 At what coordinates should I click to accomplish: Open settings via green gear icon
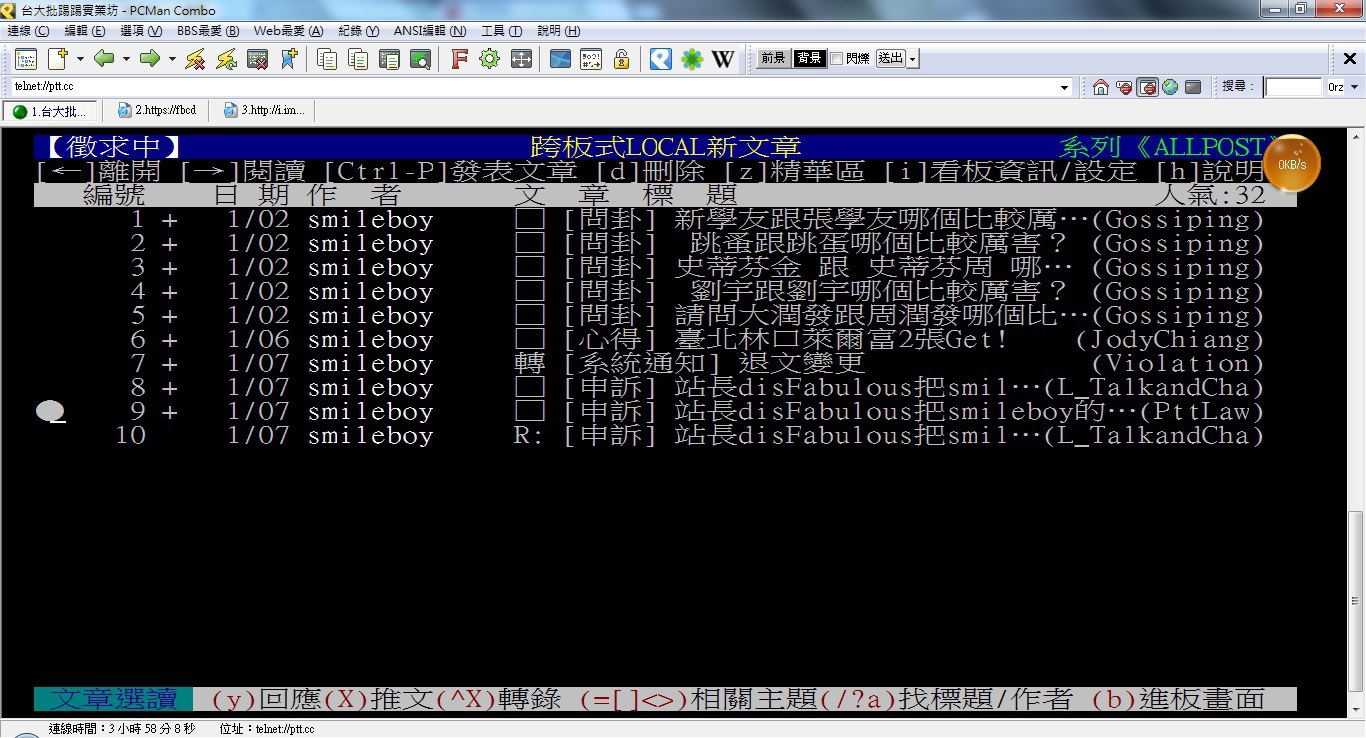pyautogui.click(x=489, y=59)
